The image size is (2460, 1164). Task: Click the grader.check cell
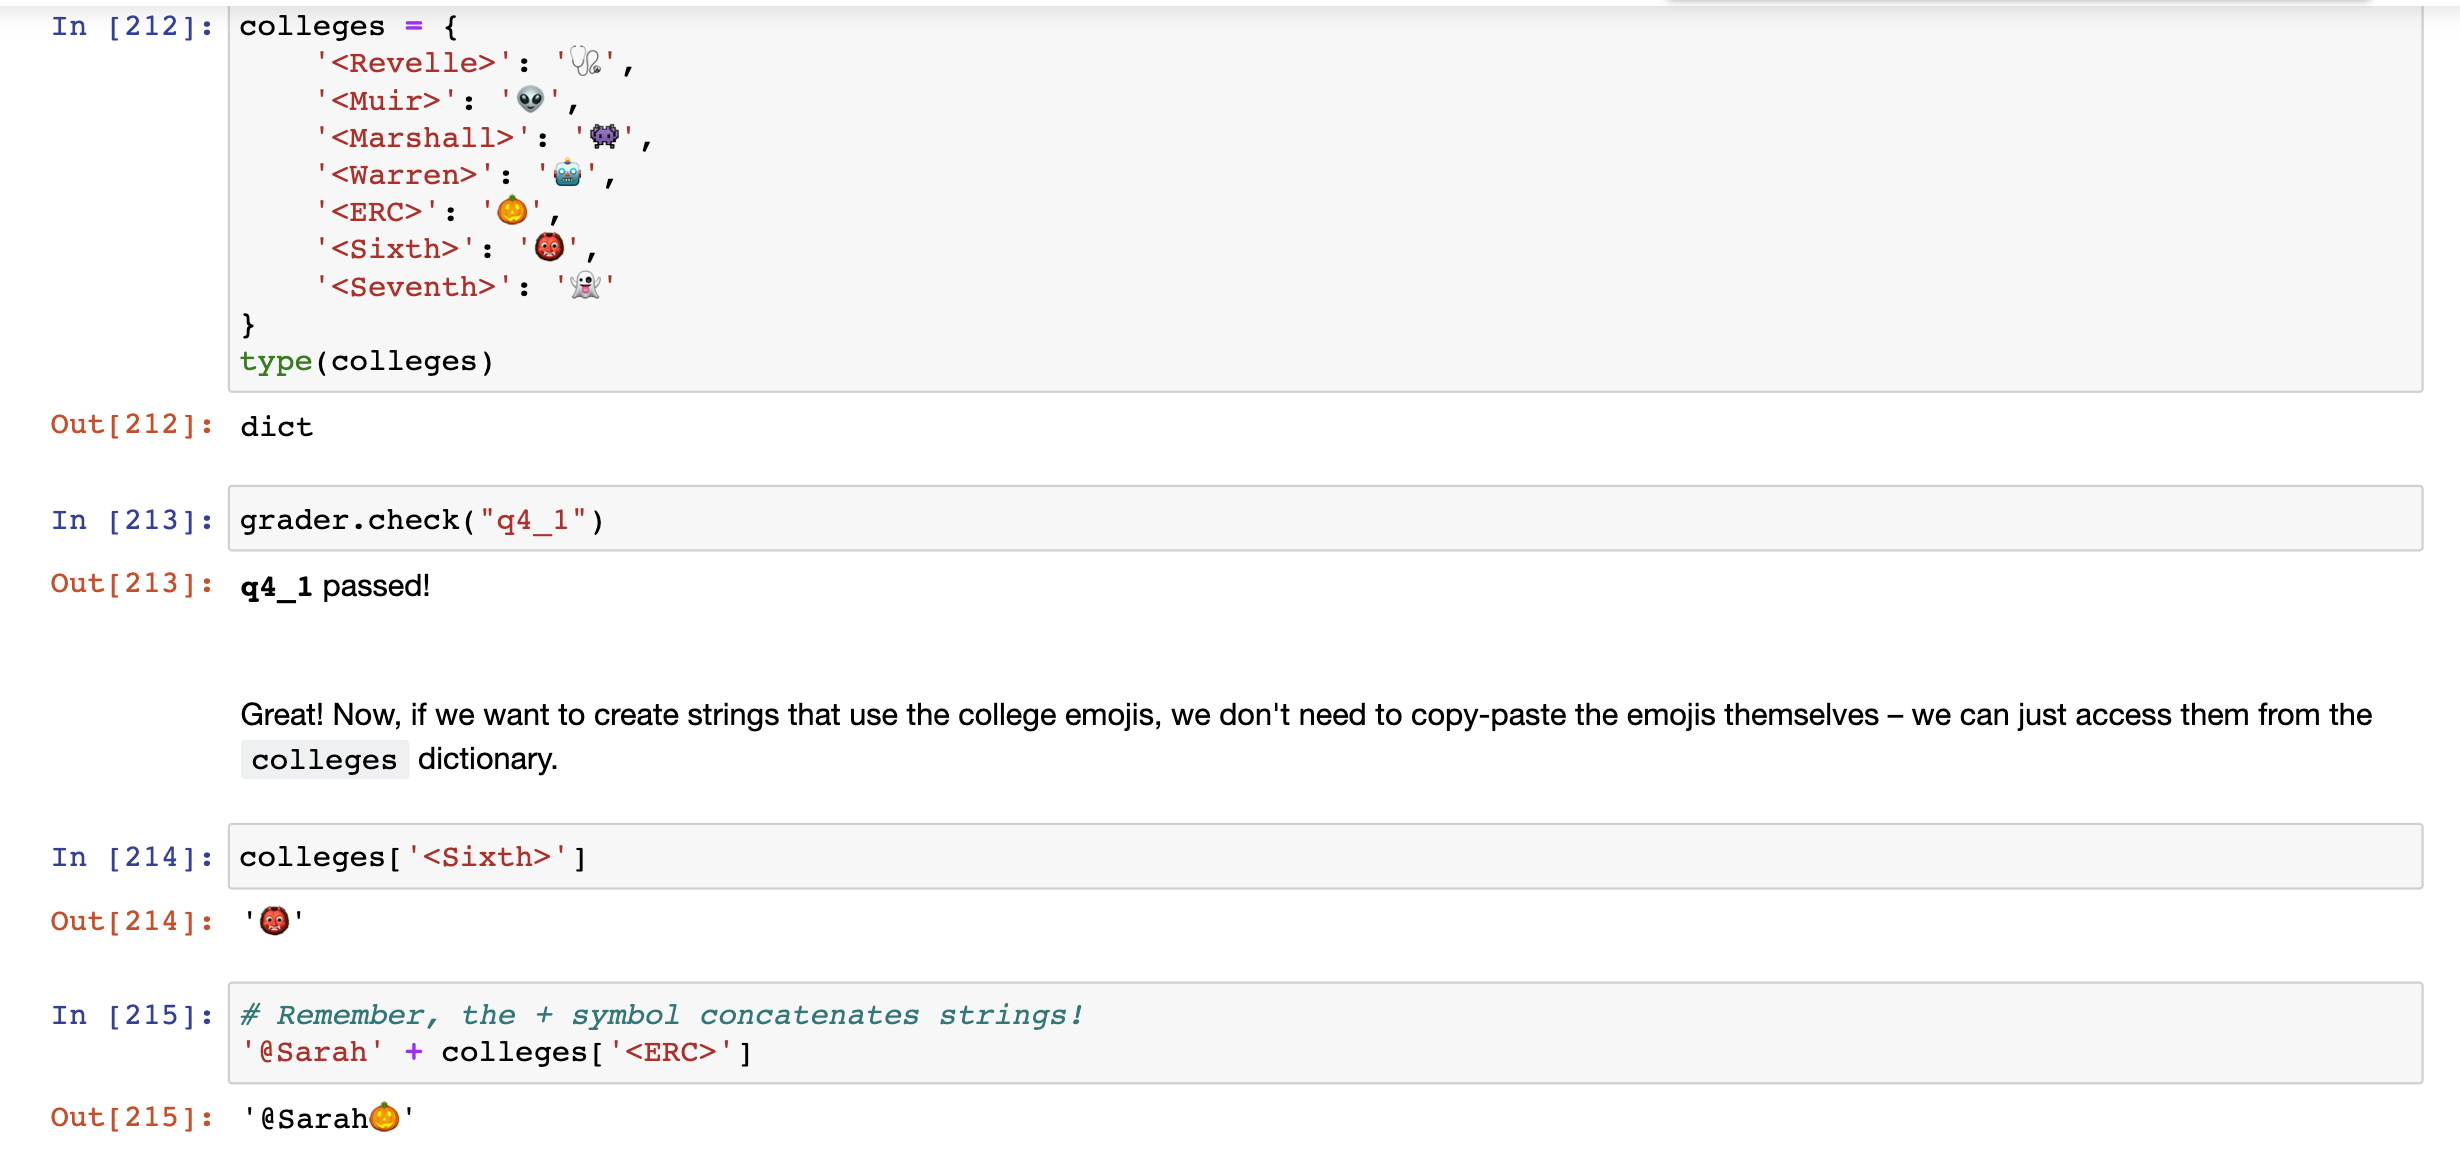[x=420, y=518]
